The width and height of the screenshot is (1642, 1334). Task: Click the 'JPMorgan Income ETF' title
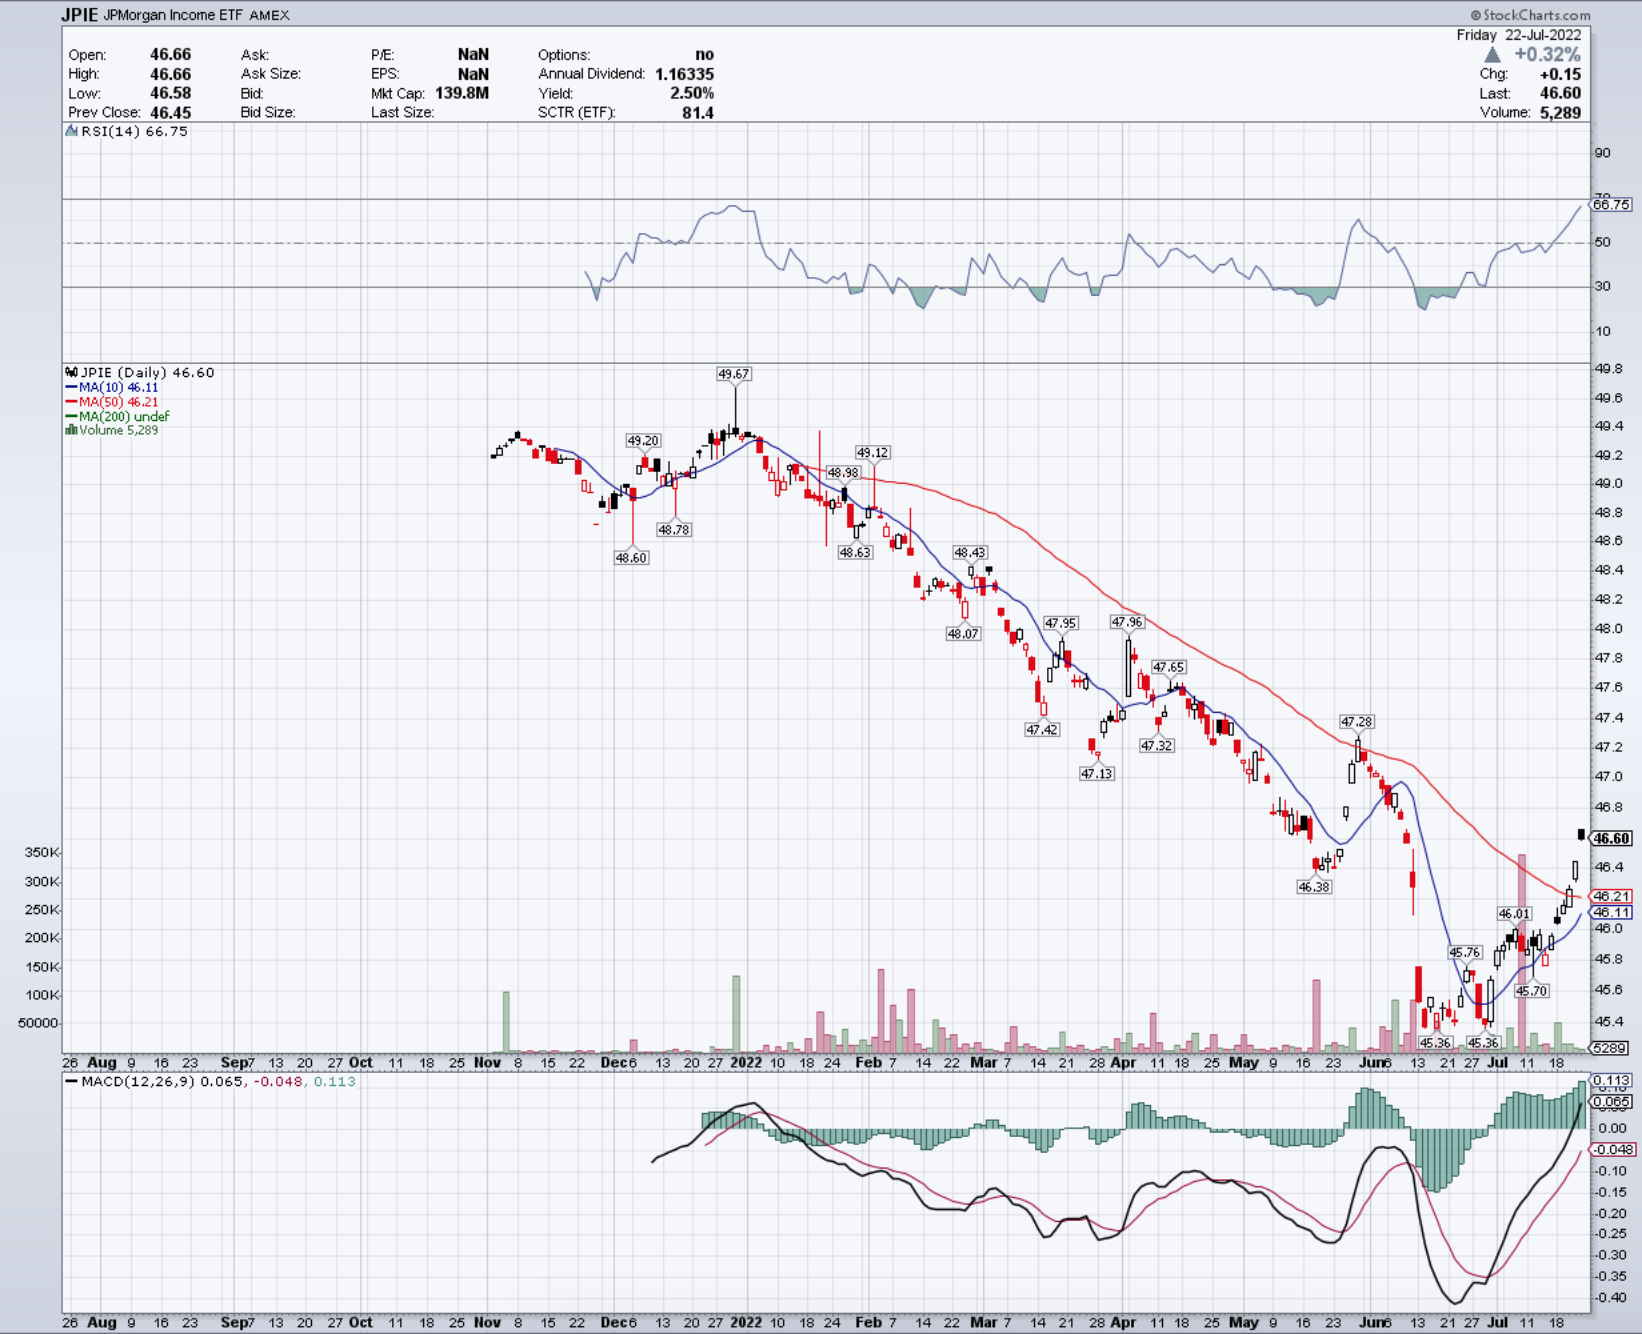coord(173,15)
